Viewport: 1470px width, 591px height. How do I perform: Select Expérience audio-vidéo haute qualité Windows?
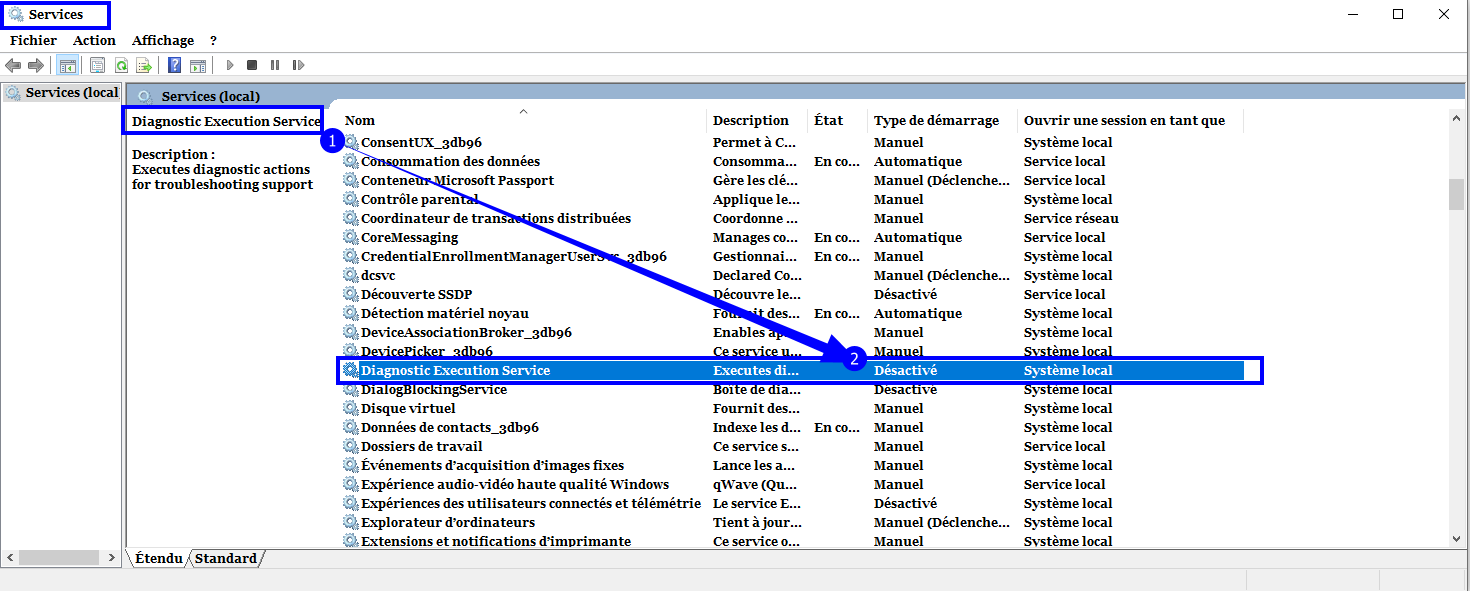point(515,484)
